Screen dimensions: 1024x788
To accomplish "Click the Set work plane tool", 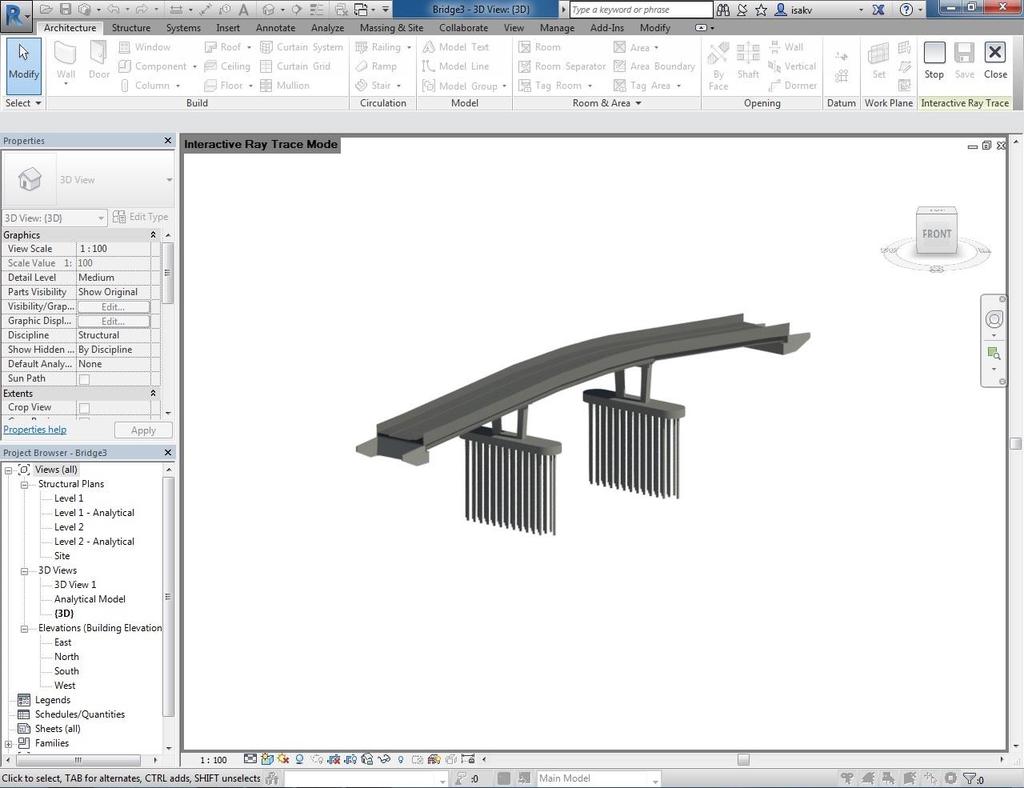I will (879, 61).
